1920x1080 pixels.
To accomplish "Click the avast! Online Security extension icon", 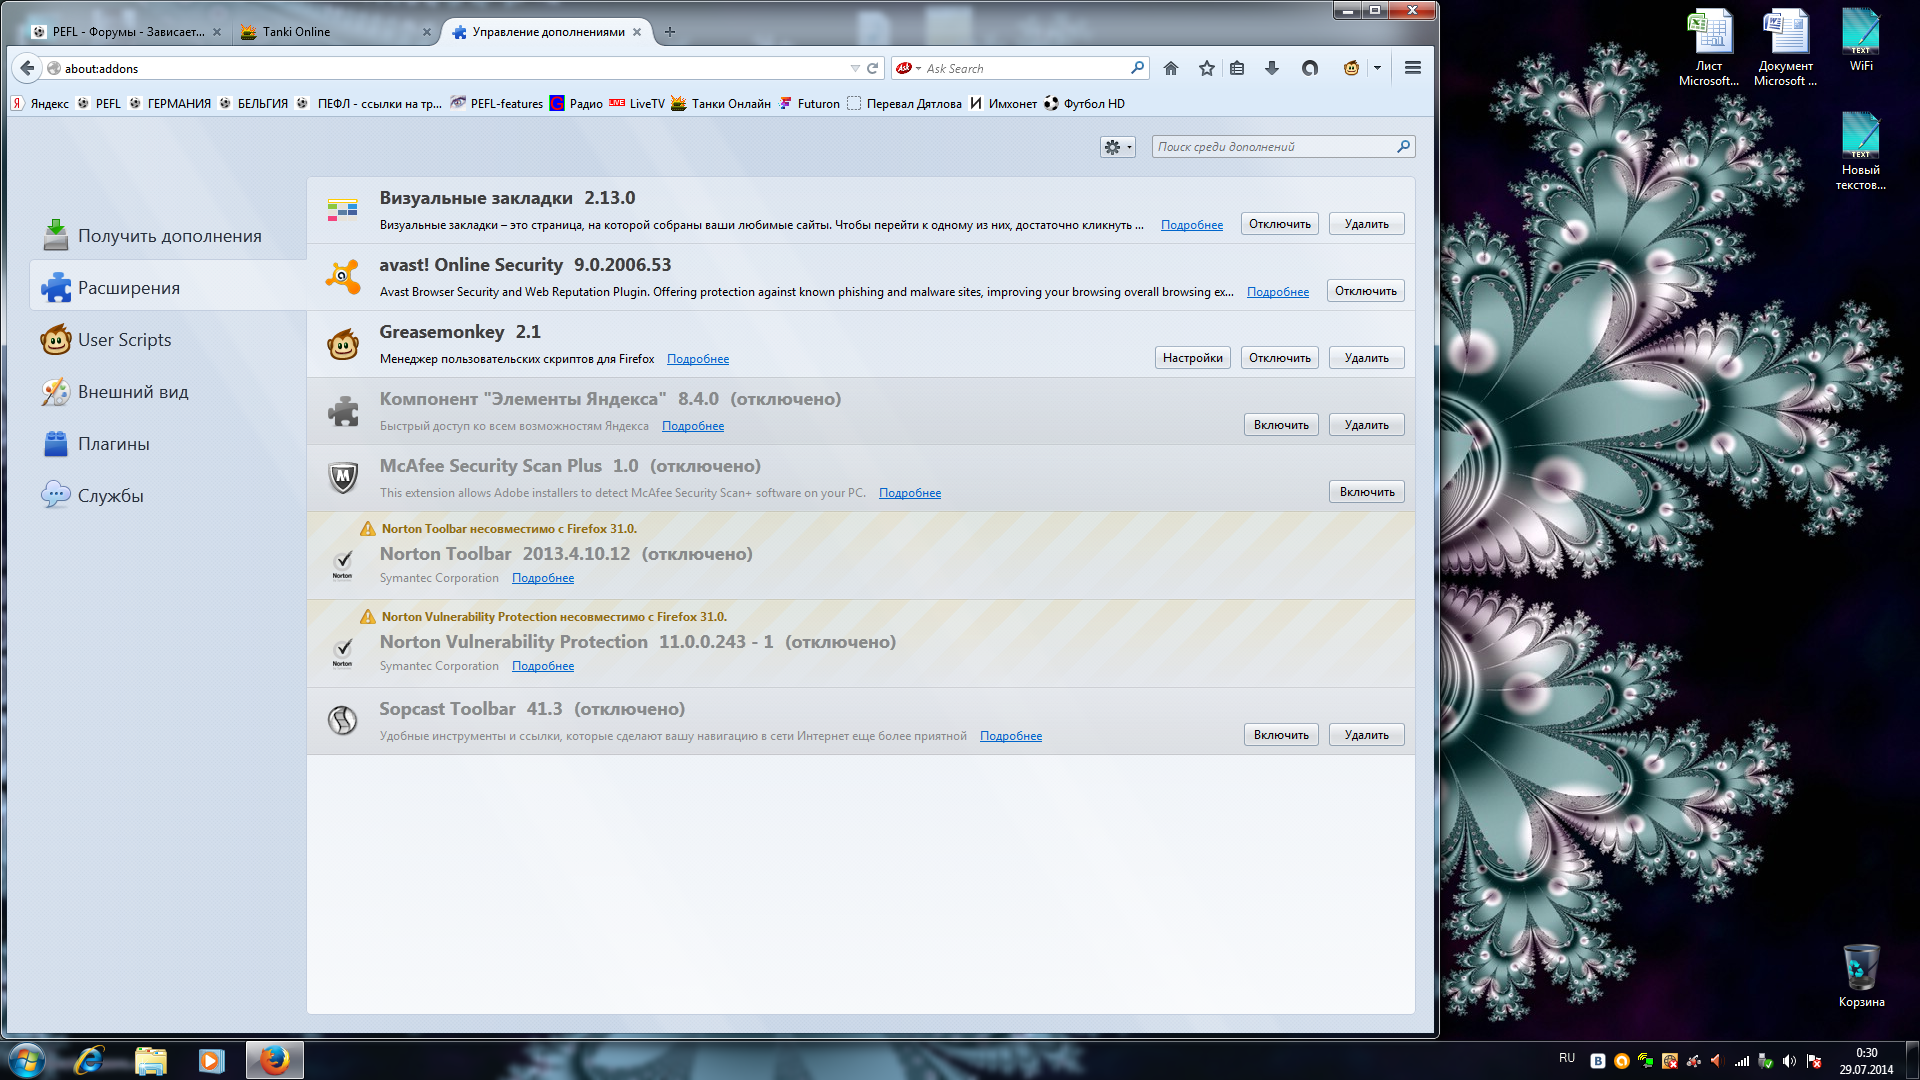I will (342, 277).
